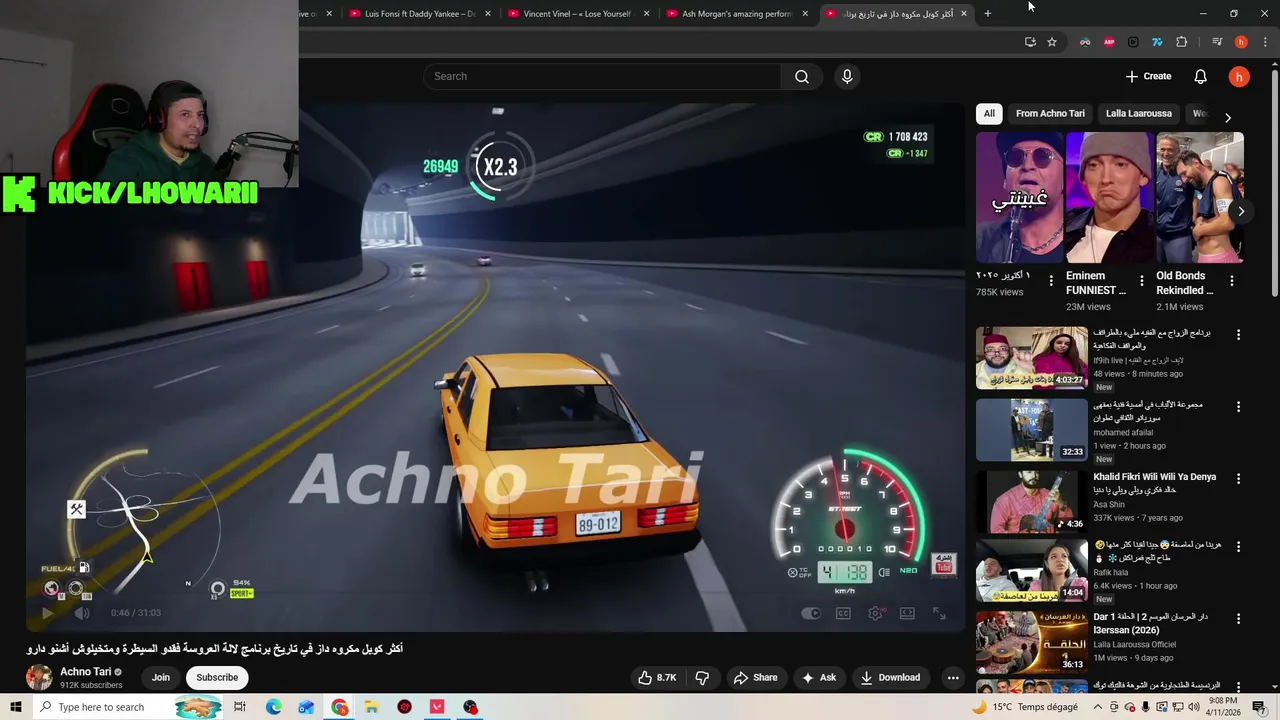The width and height of the screenshot is (1280, 720).
Task: Open Achno Tari channel name link
Action: click(85, 672)
